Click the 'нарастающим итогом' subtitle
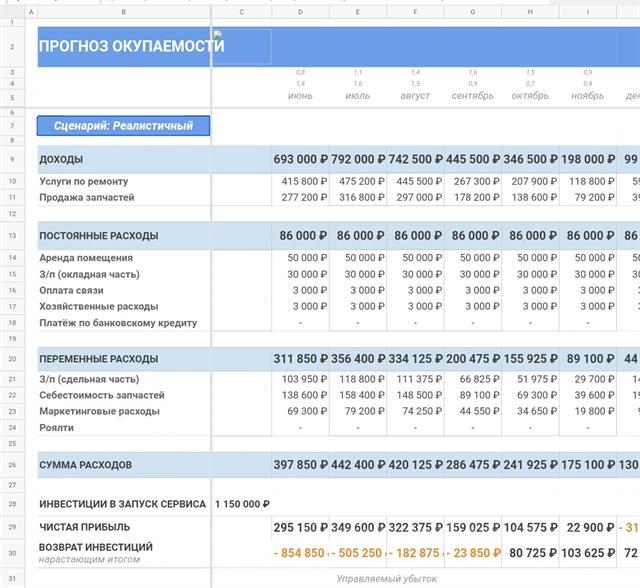 [89, 559]
